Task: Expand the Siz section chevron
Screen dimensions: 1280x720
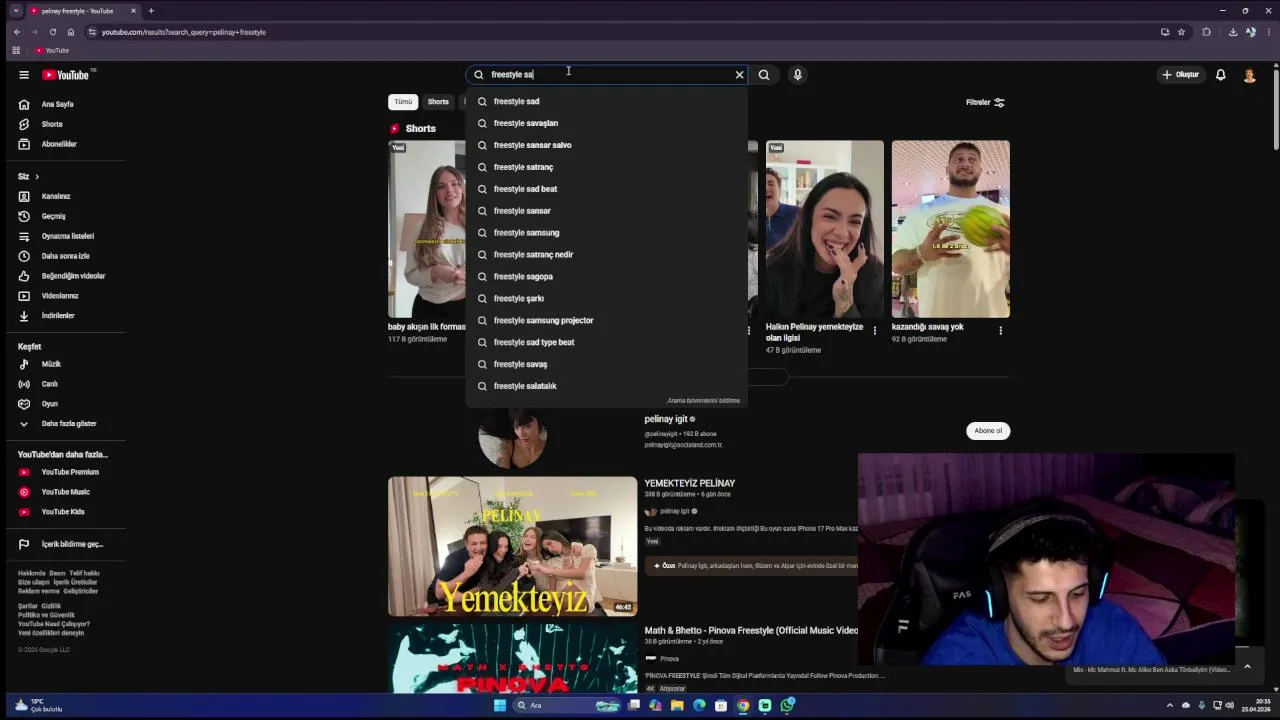Action: coord(37,177)
